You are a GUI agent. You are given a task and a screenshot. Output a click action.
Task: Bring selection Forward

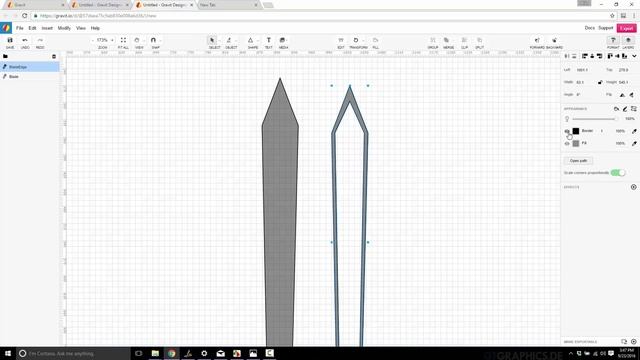537,40
